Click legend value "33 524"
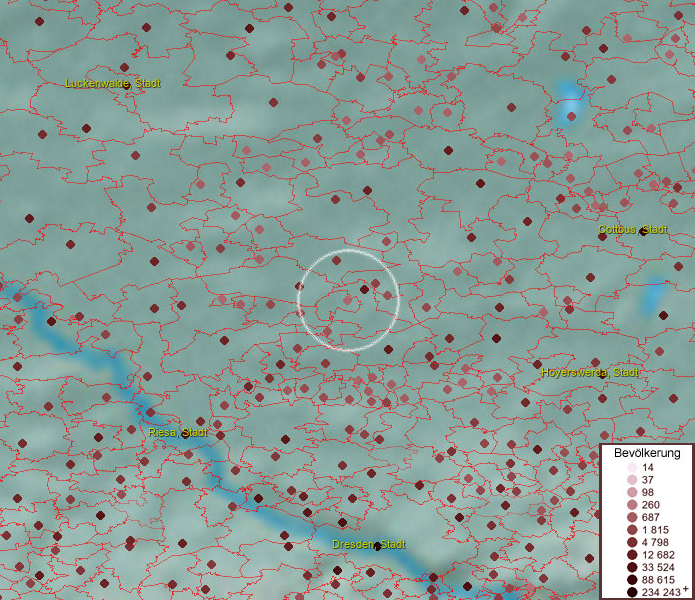 click(658, 567)
